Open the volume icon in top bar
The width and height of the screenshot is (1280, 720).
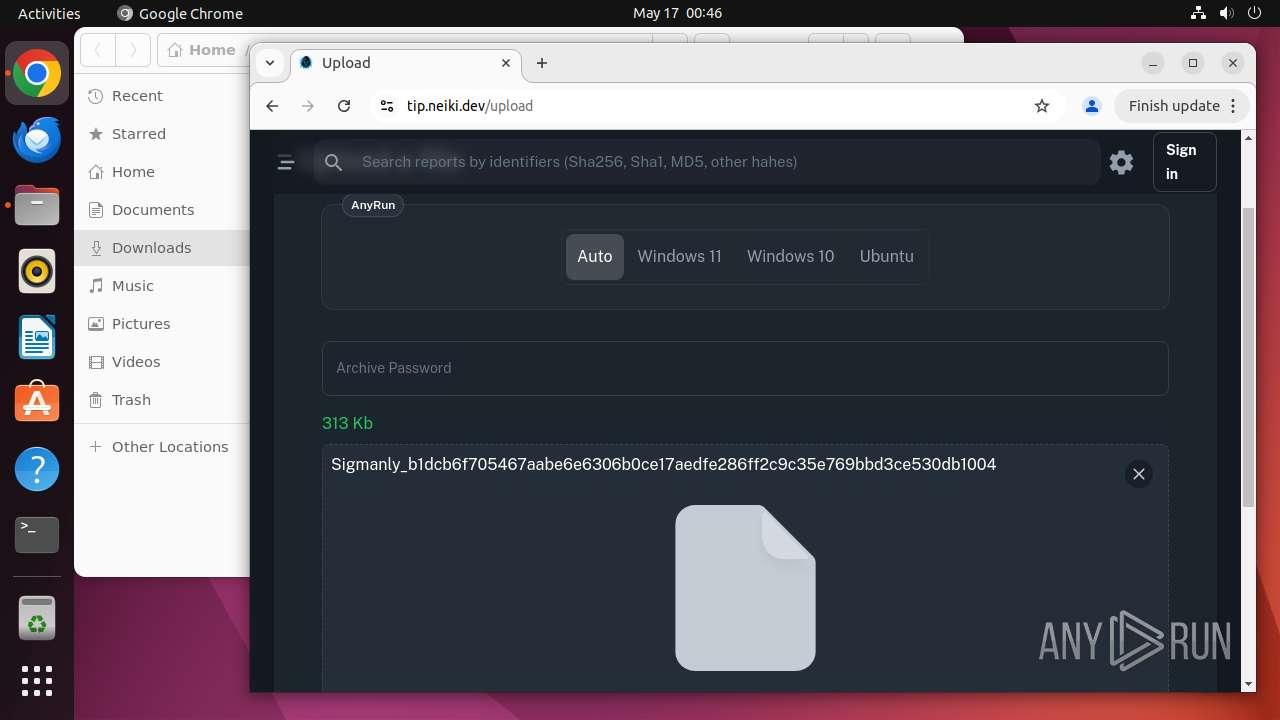tap(1226, 13)
